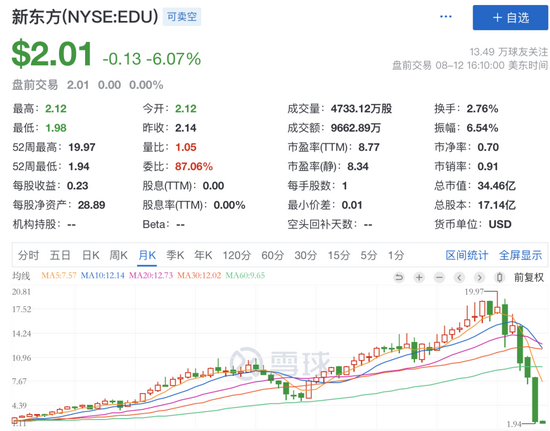Click the 13.49 万球友关注 follower count
Image resolution: width=550 pixels, height=431 pixels.
509,52
